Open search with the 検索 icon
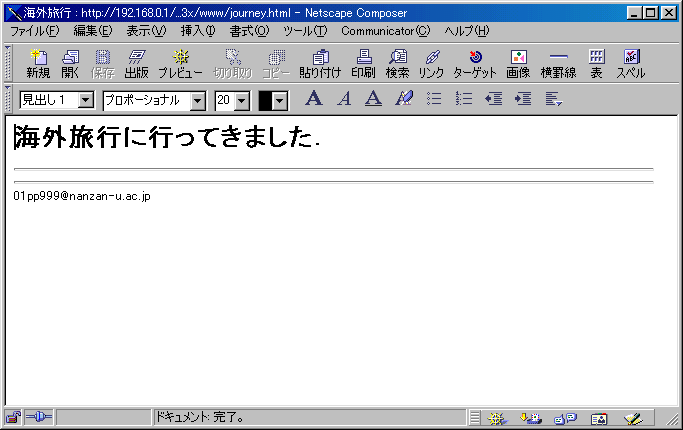Image resolution: width=683 pixels, height=430 pixels. click(x=397, y=64)
